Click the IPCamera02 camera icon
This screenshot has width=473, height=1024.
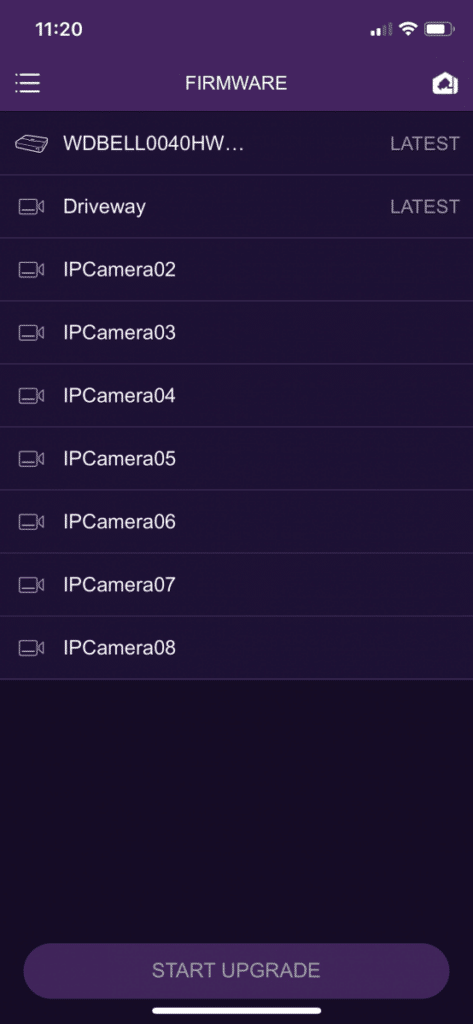point(31,270)
